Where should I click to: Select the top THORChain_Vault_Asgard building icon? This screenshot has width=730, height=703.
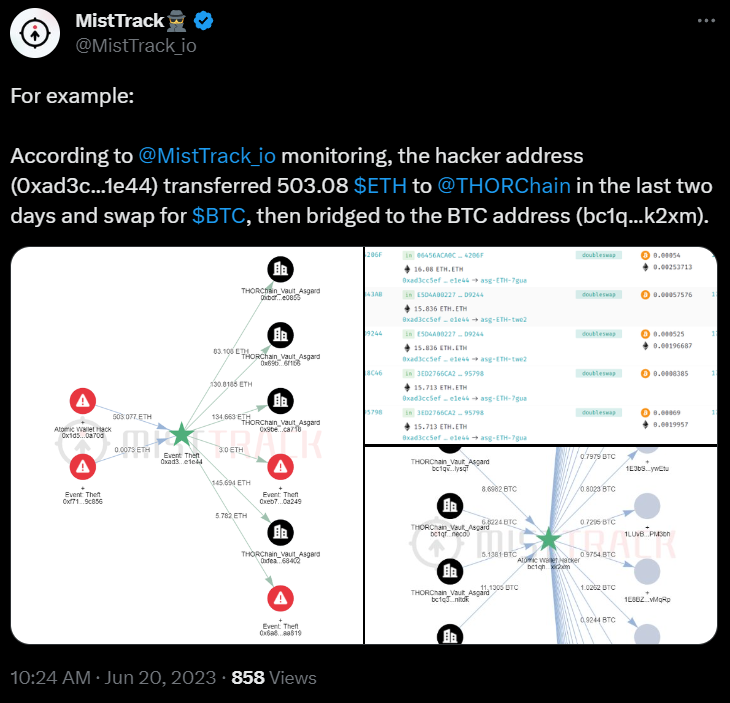[x=280, y=269]
